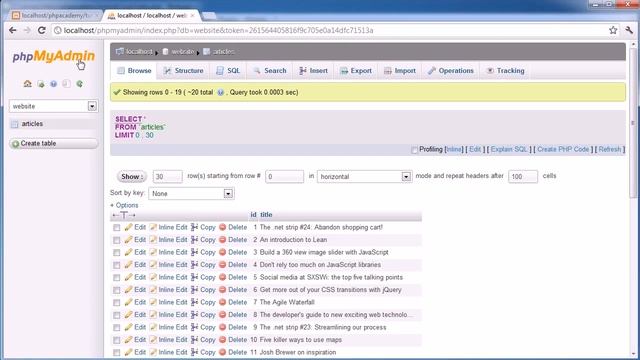Viewport: 640px width, 360px height.
Task: Open the Operations tab
Action: pos(451,71)
